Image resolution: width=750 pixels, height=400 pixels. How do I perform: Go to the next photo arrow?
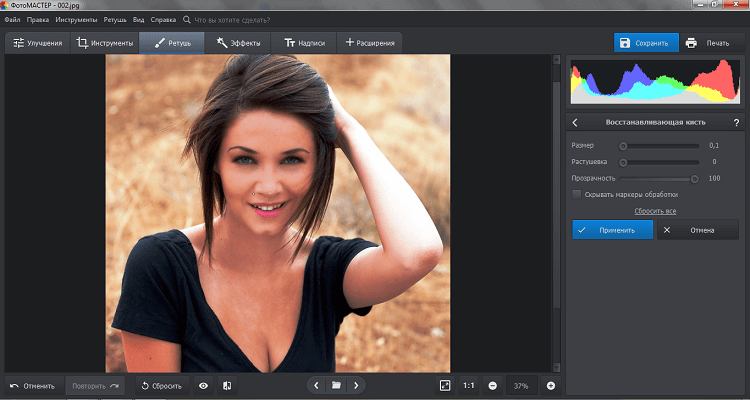pyautogui.click(x=356, y=385)
